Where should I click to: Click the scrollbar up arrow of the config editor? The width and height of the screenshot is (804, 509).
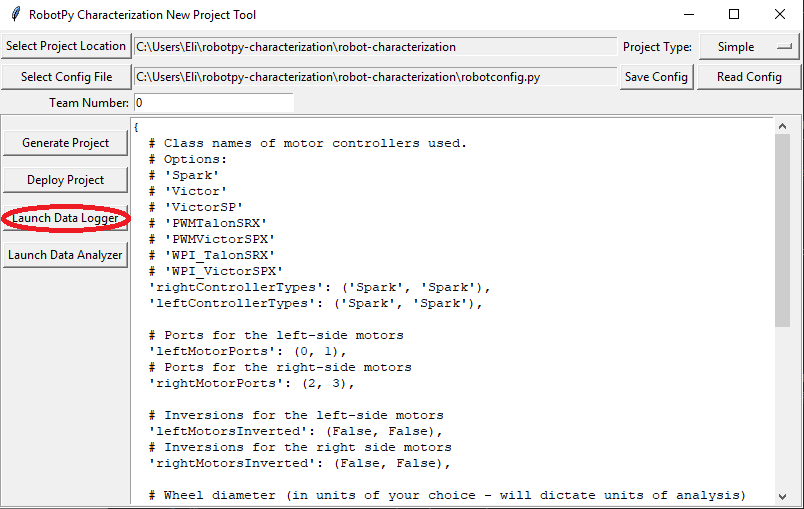pos(782,125)
